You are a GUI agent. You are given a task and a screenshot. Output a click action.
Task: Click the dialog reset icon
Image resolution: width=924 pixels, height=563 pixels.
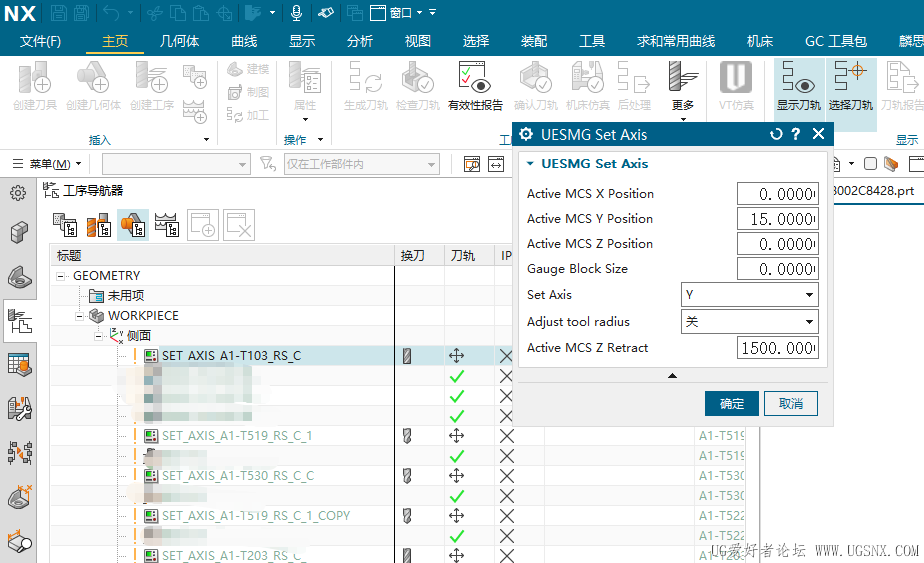point(776,134)
